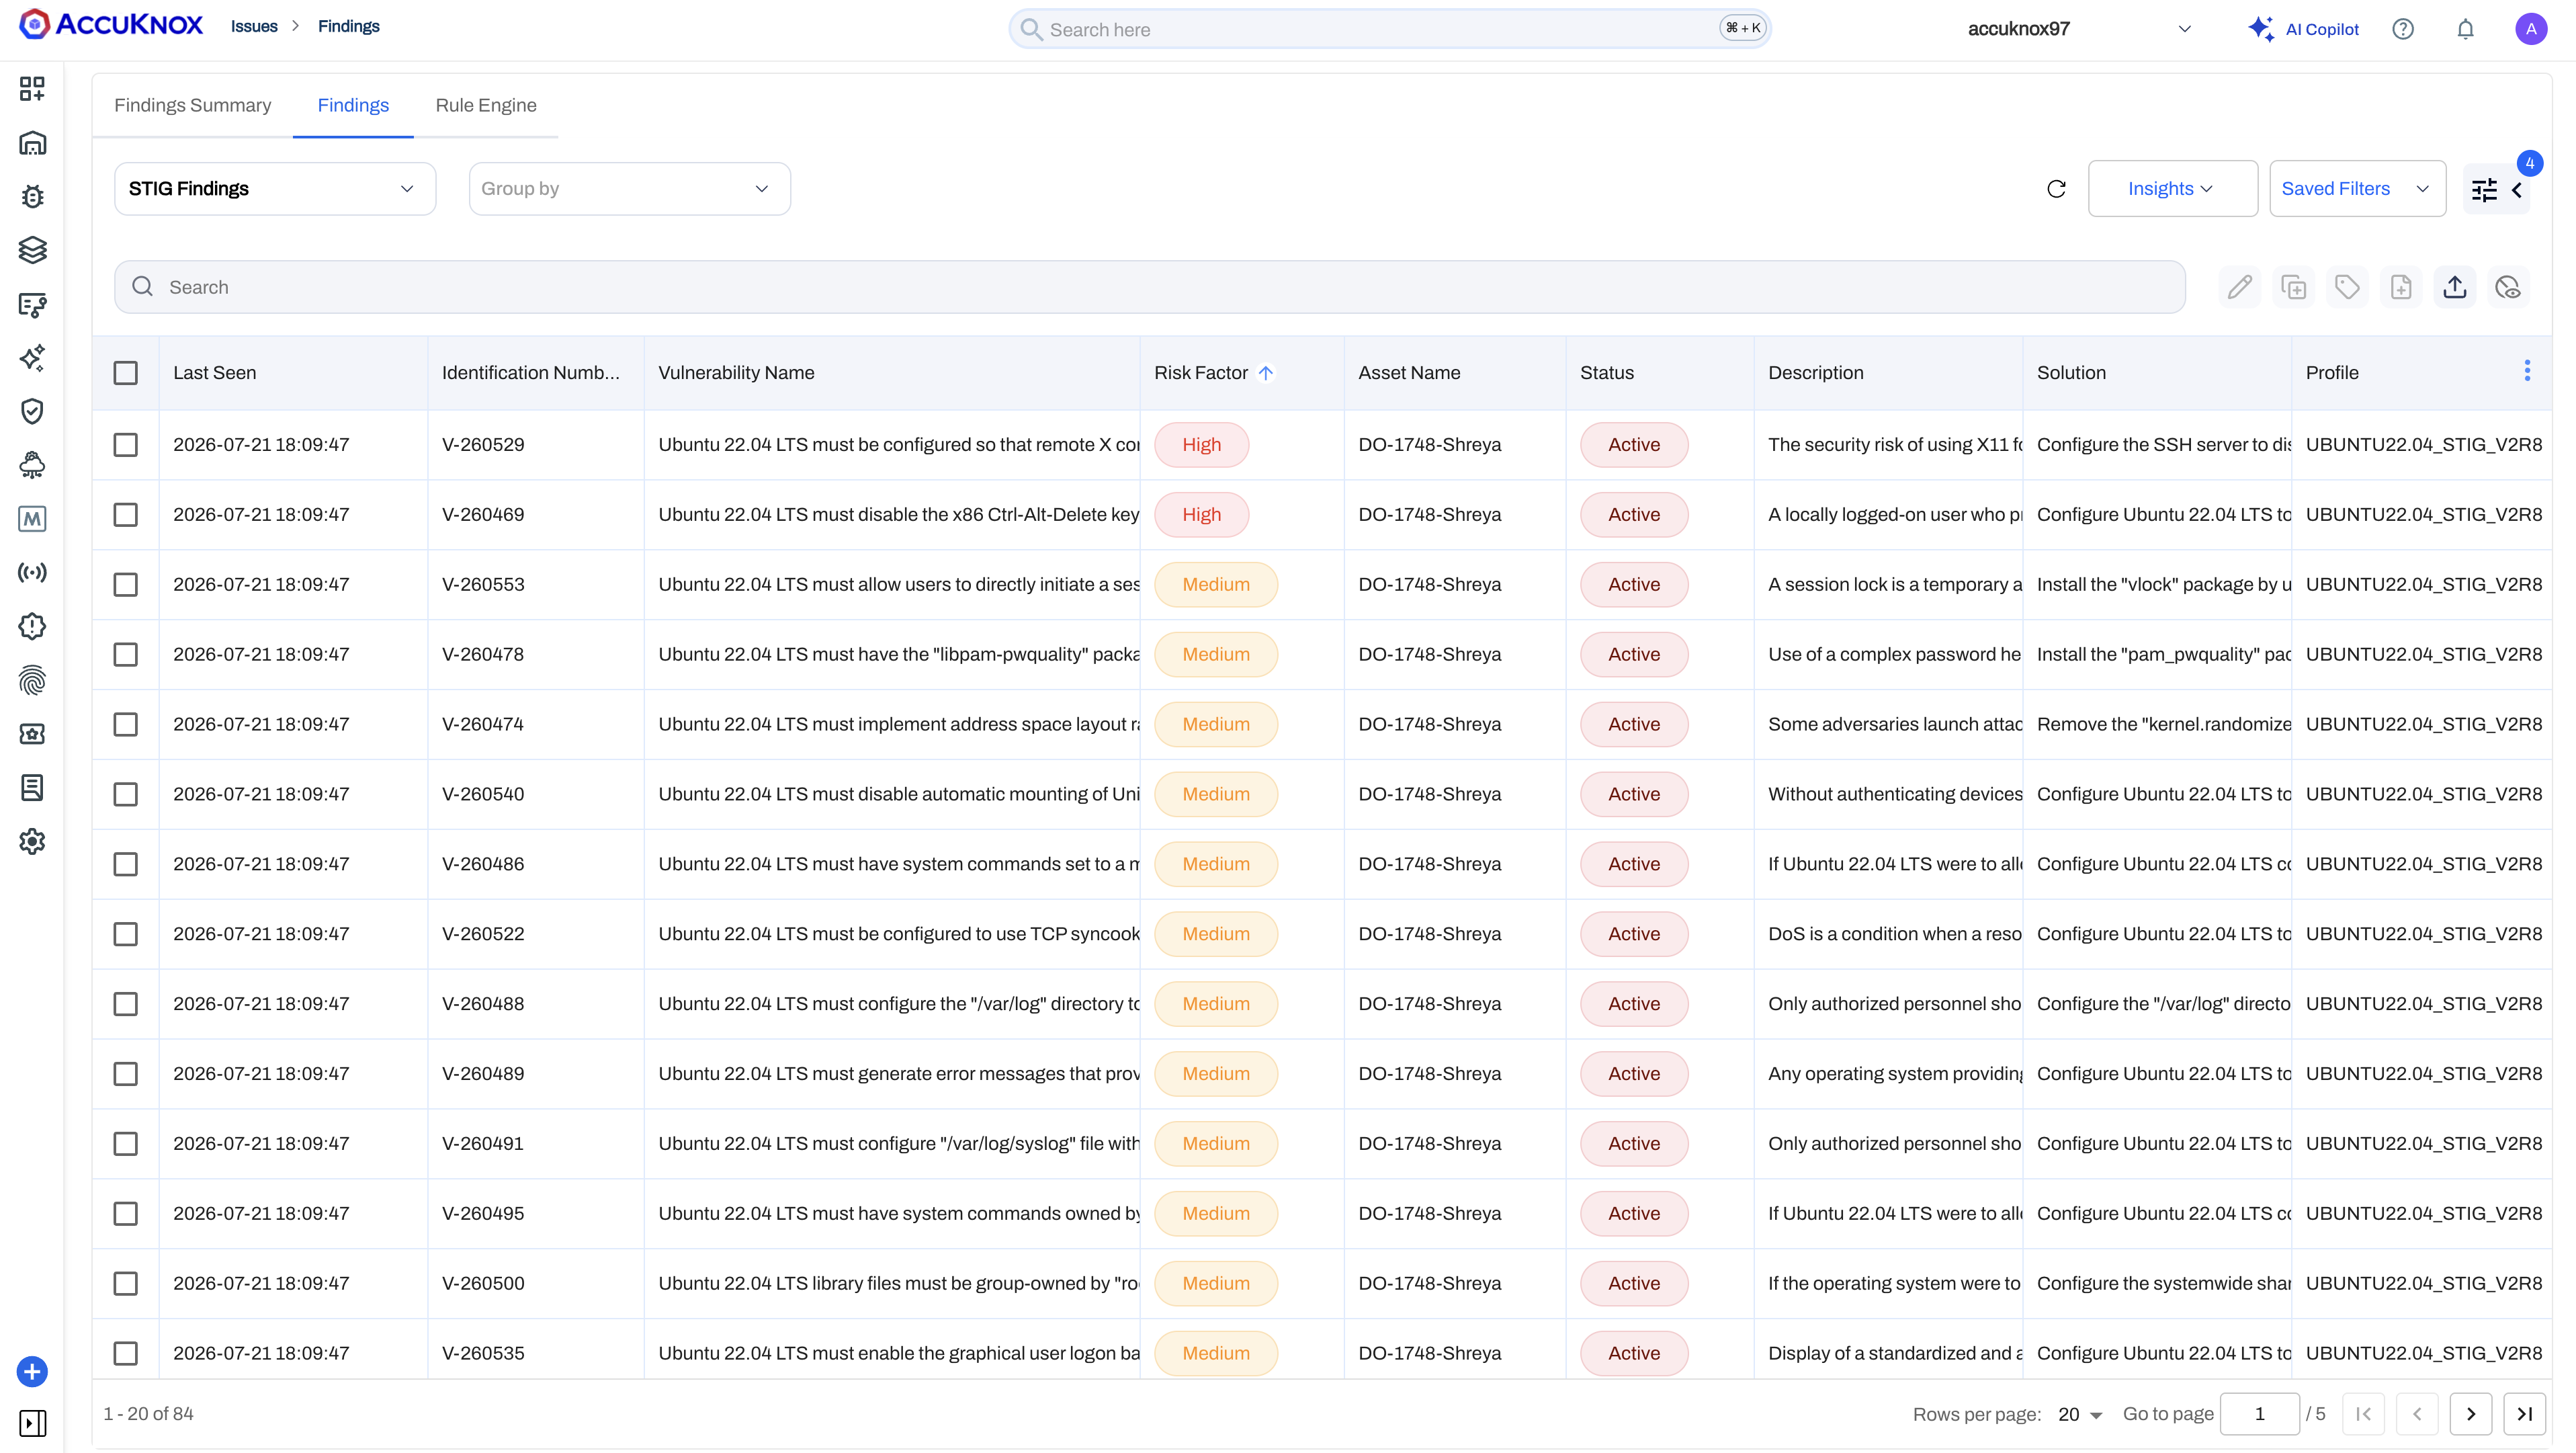Image resolution: width=2576 pixels, height=1453 pixels.
Task: Click the Findings breadcrumb
Action: point(349,26)
